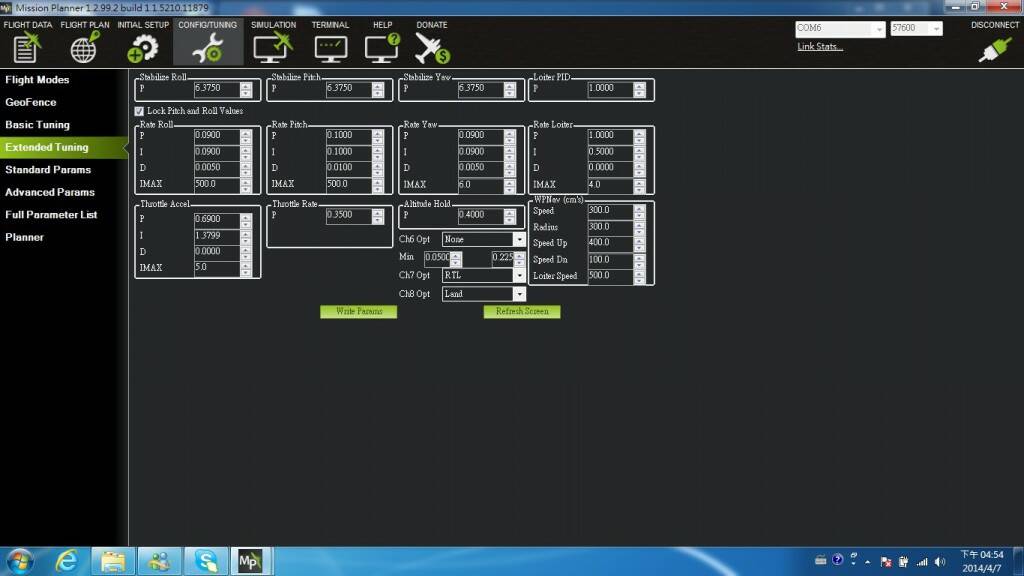1024x576 pixels.
Task: Select Basic Tuning in the sidebar
Action: [x=37, y=125]
